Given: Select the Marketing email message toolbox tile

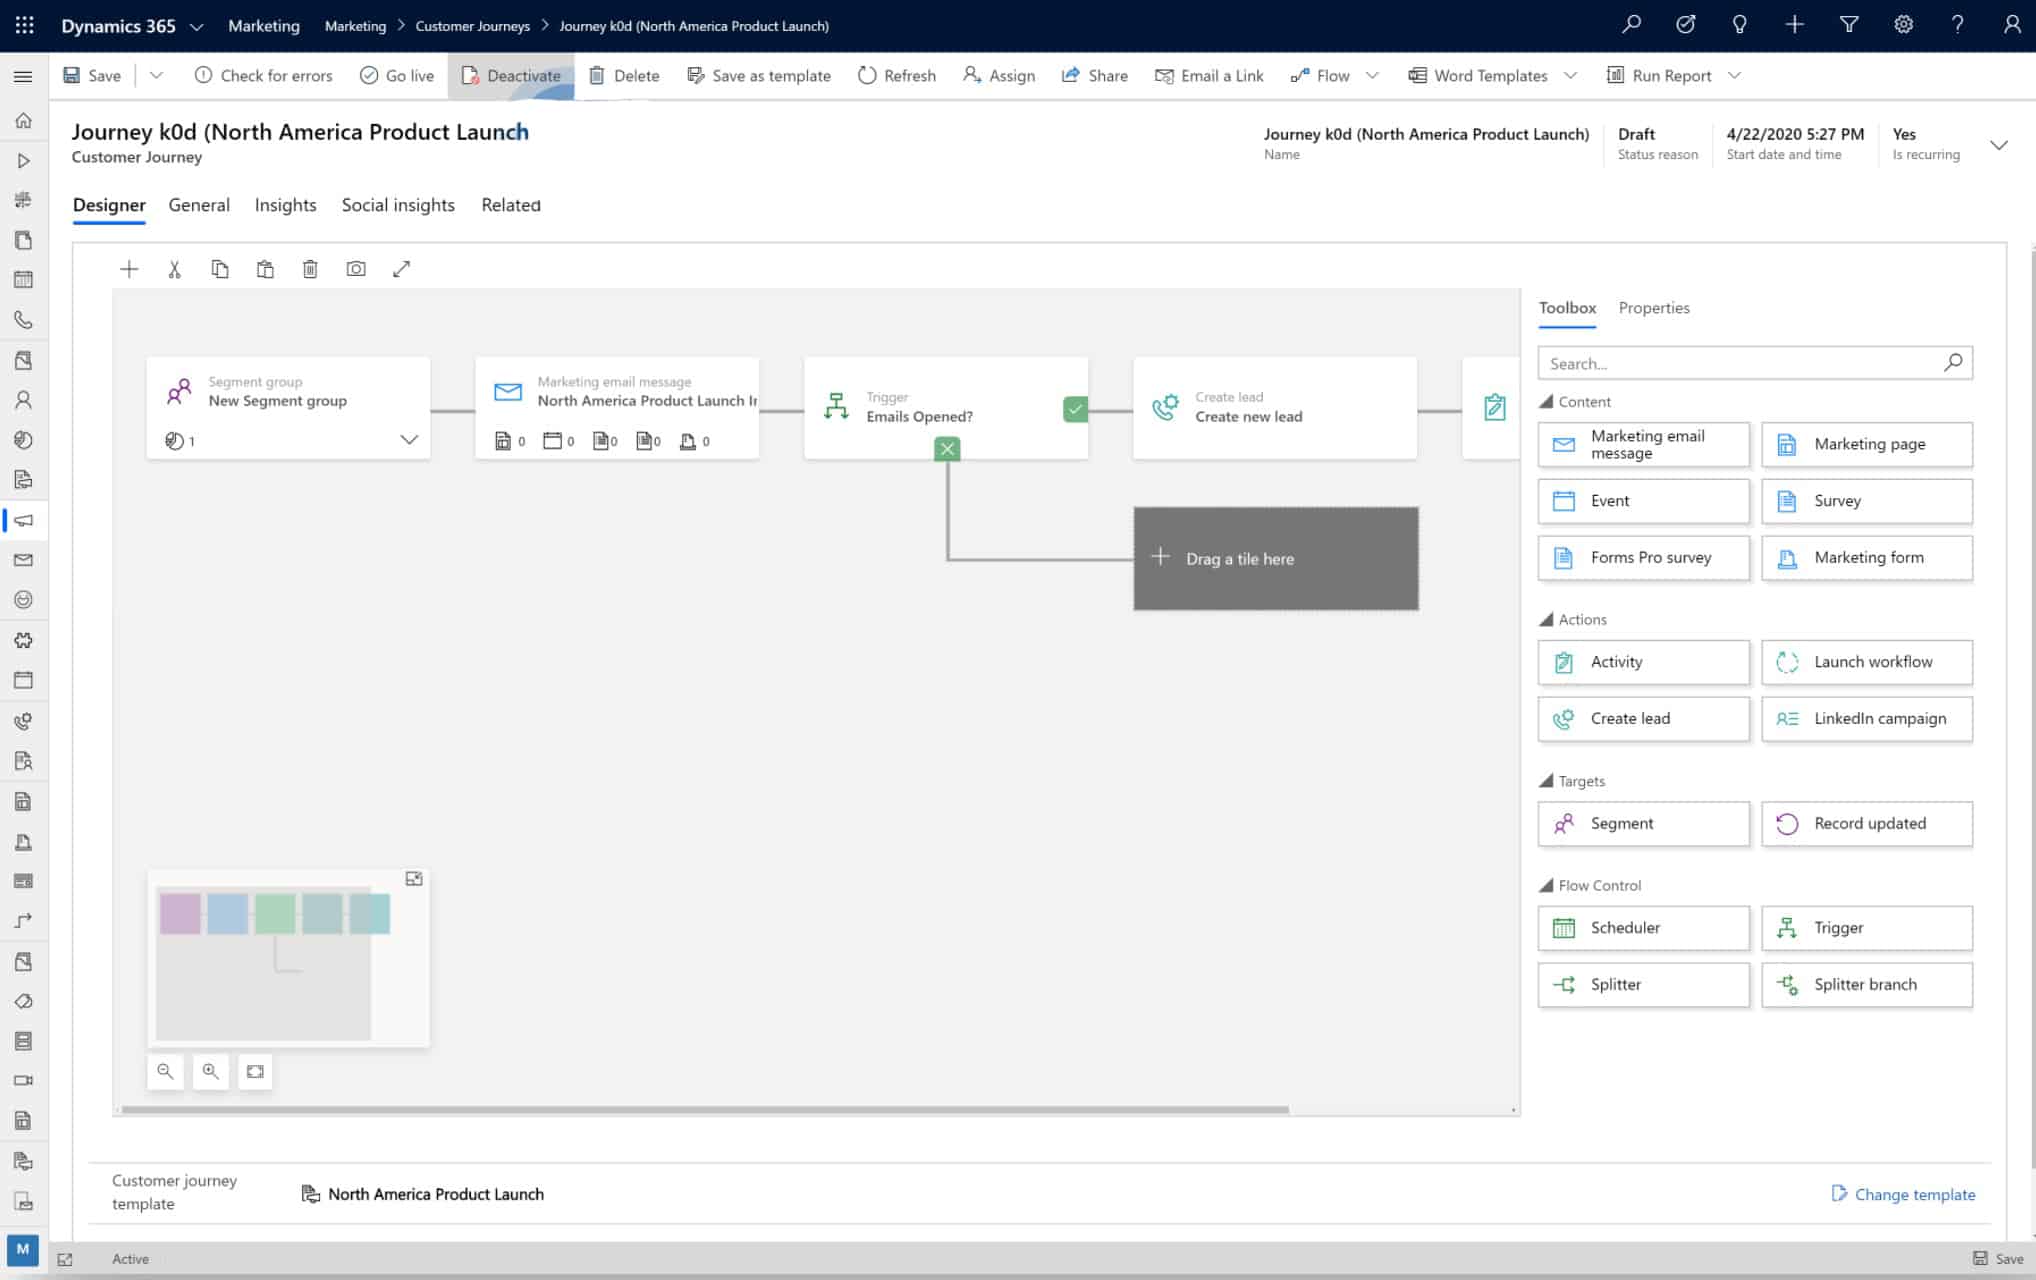Looking at the screenshot, I should coord(1644,444).
